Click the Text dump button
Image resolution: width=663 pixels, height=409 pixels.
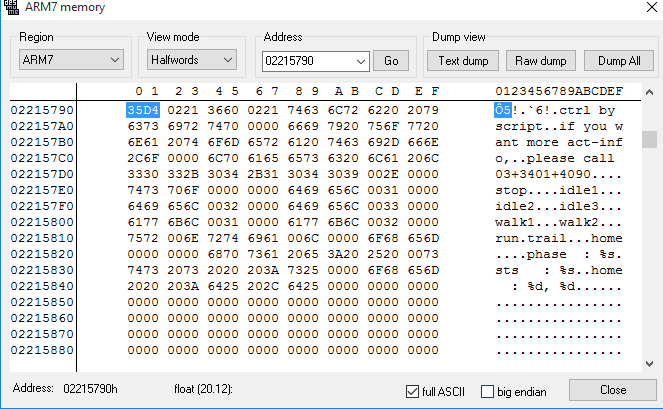463,61
